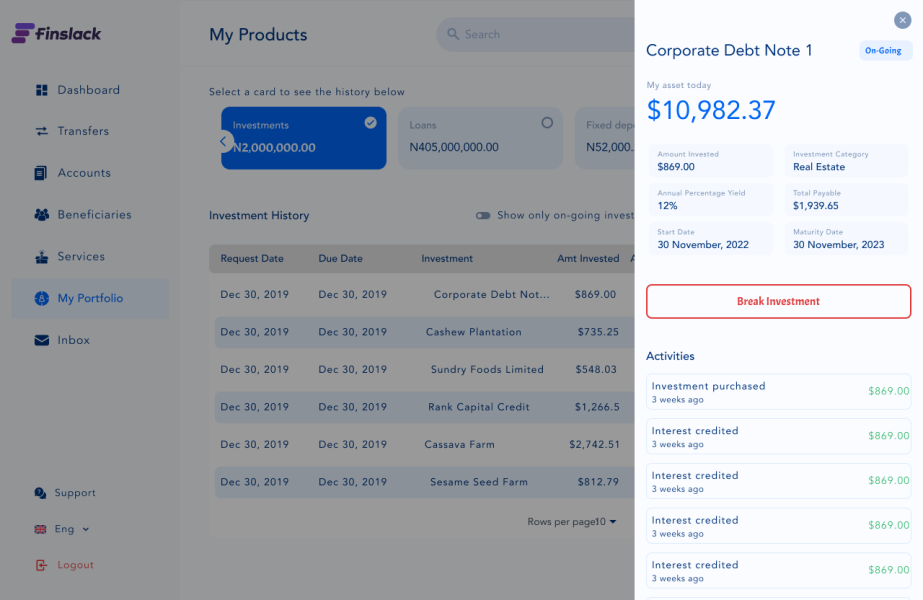Select the Transfers arrows icon
Image resolution: width=923 pixels, height=600 pixels.
pos(41,131)
